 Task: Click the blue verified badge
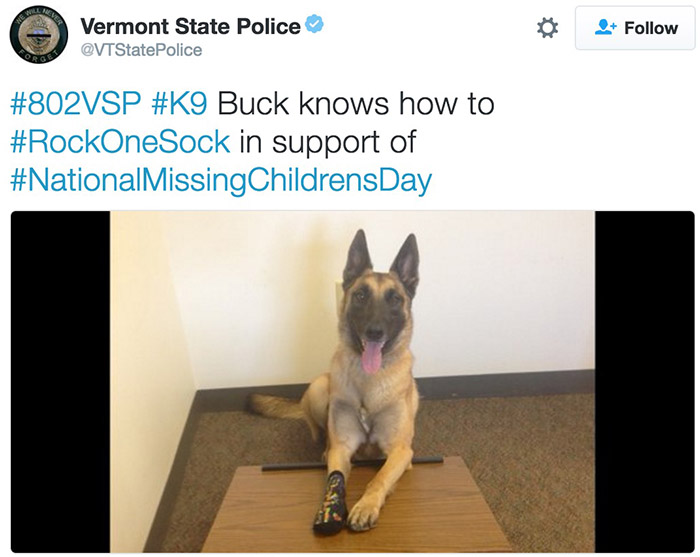click(314, 25)
